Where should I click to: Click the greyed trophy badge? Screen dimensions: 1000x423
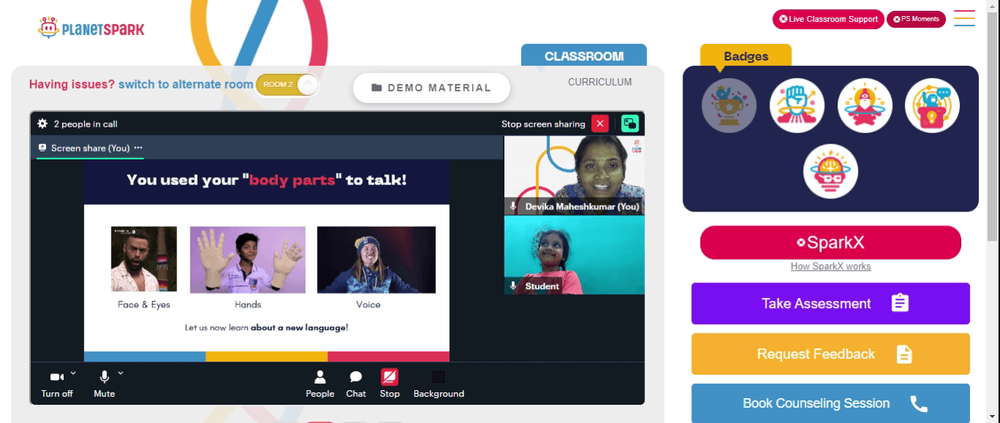point(729,105)
